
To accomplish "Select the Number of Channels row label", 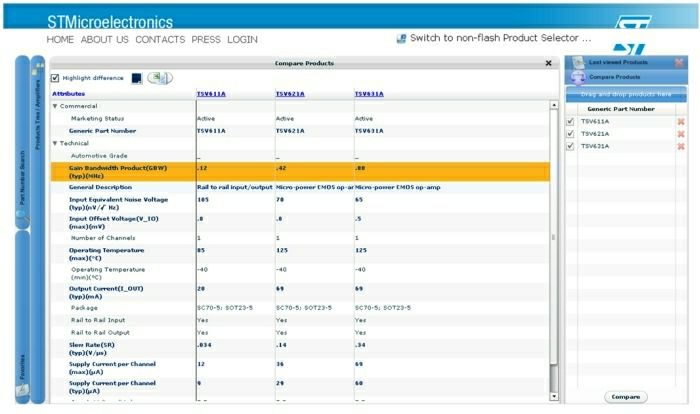I will tap(103, 238).
